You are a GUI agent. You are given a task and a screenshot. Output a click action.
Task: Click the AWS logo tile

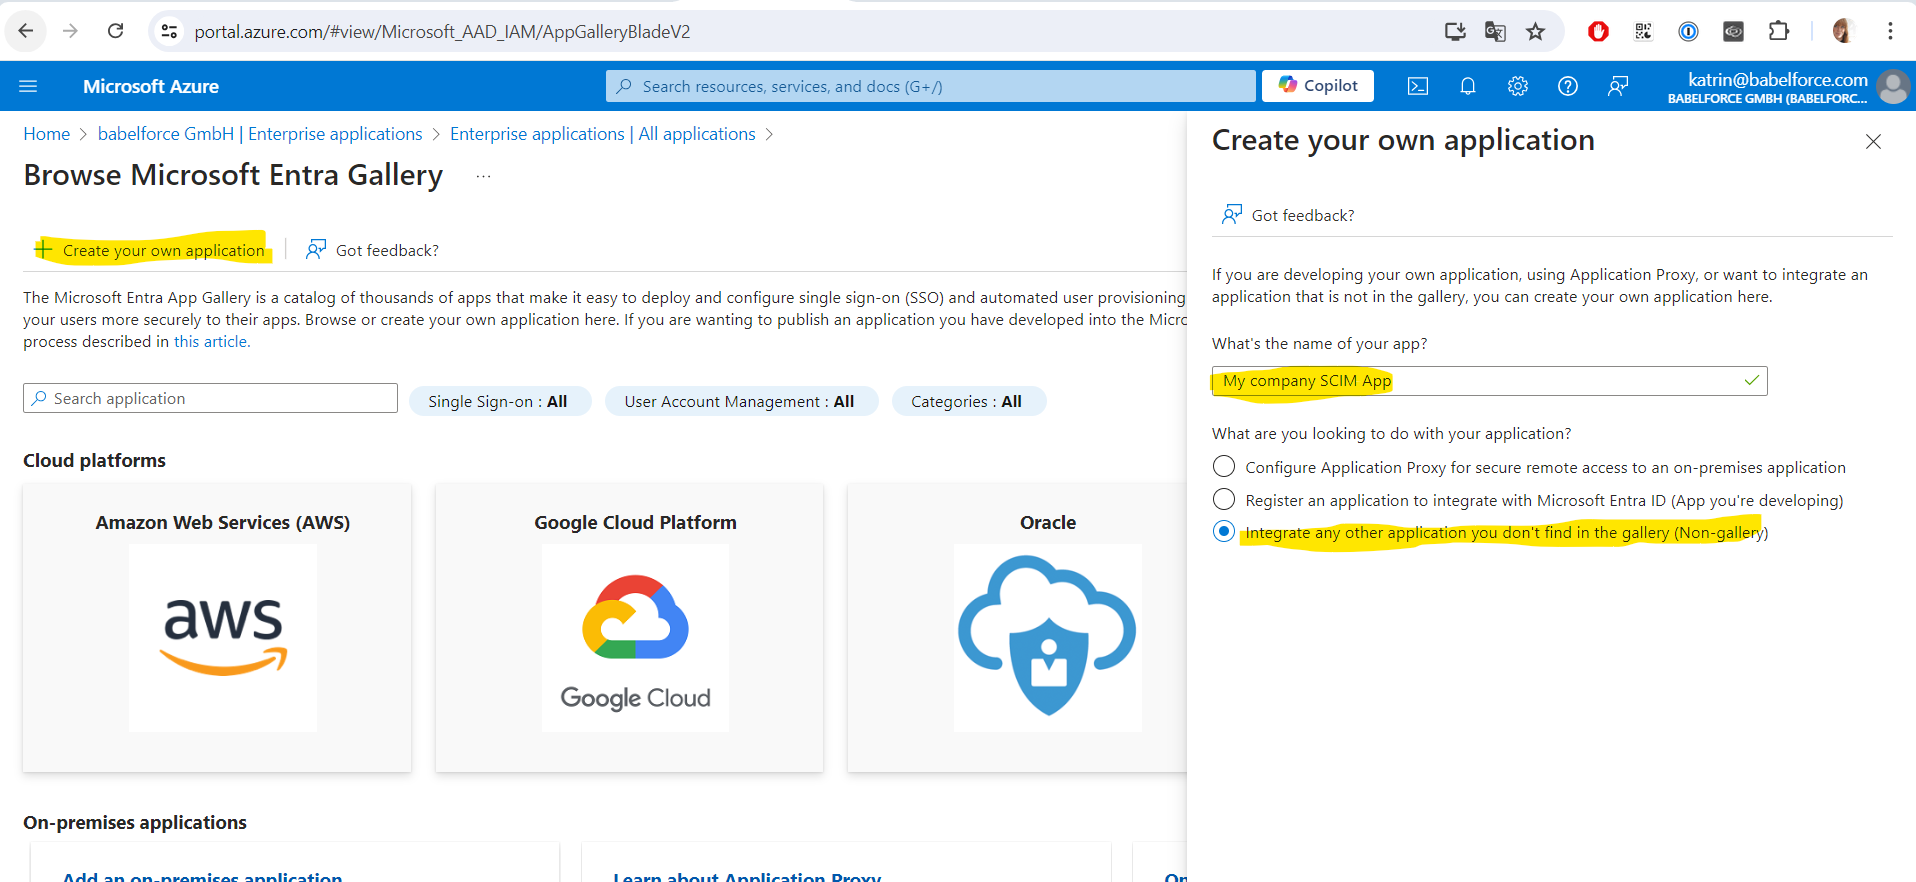tap(223, 638)
